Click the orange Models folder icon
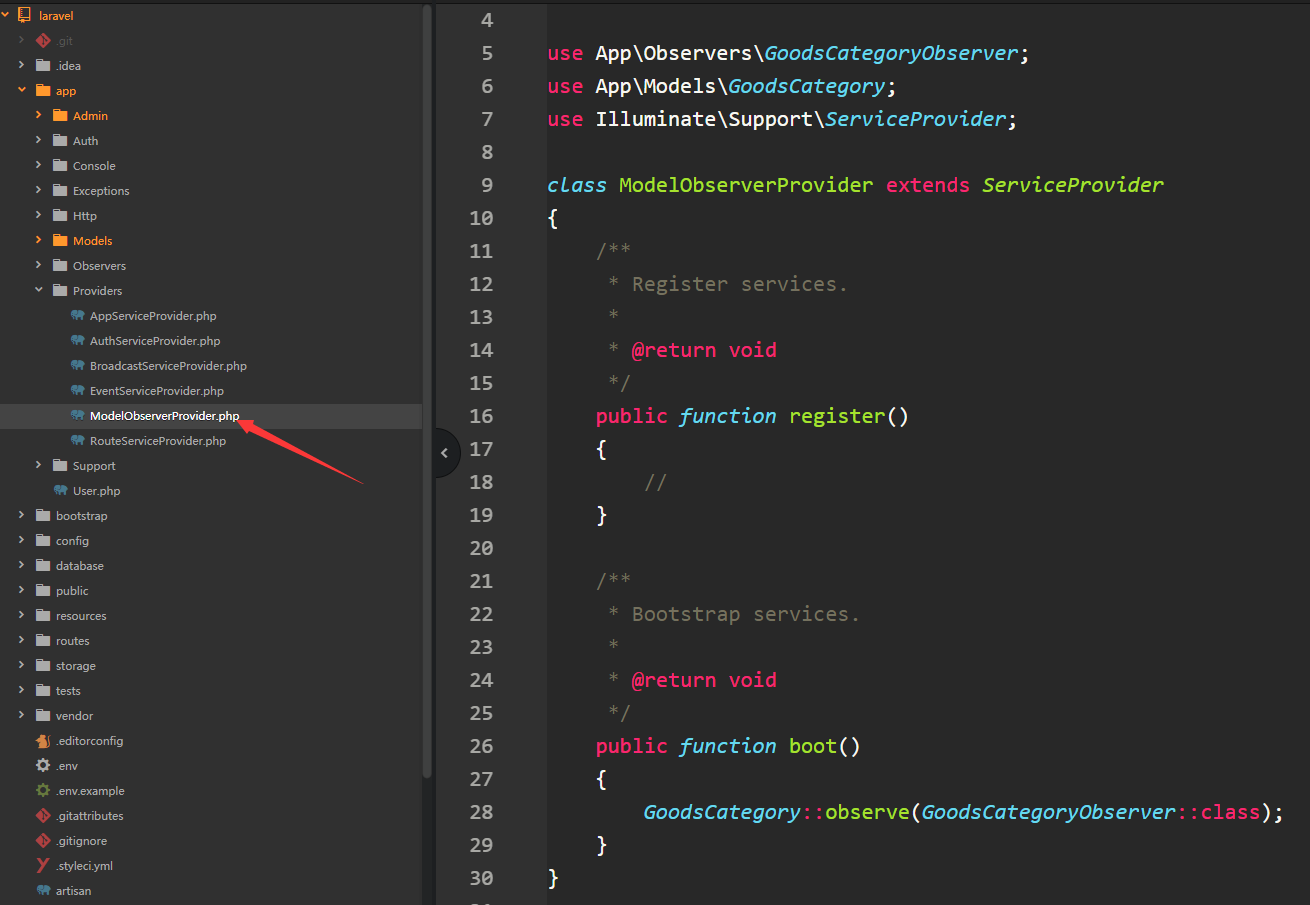Viewport: 1310px width, 905px height. [59, 241]
